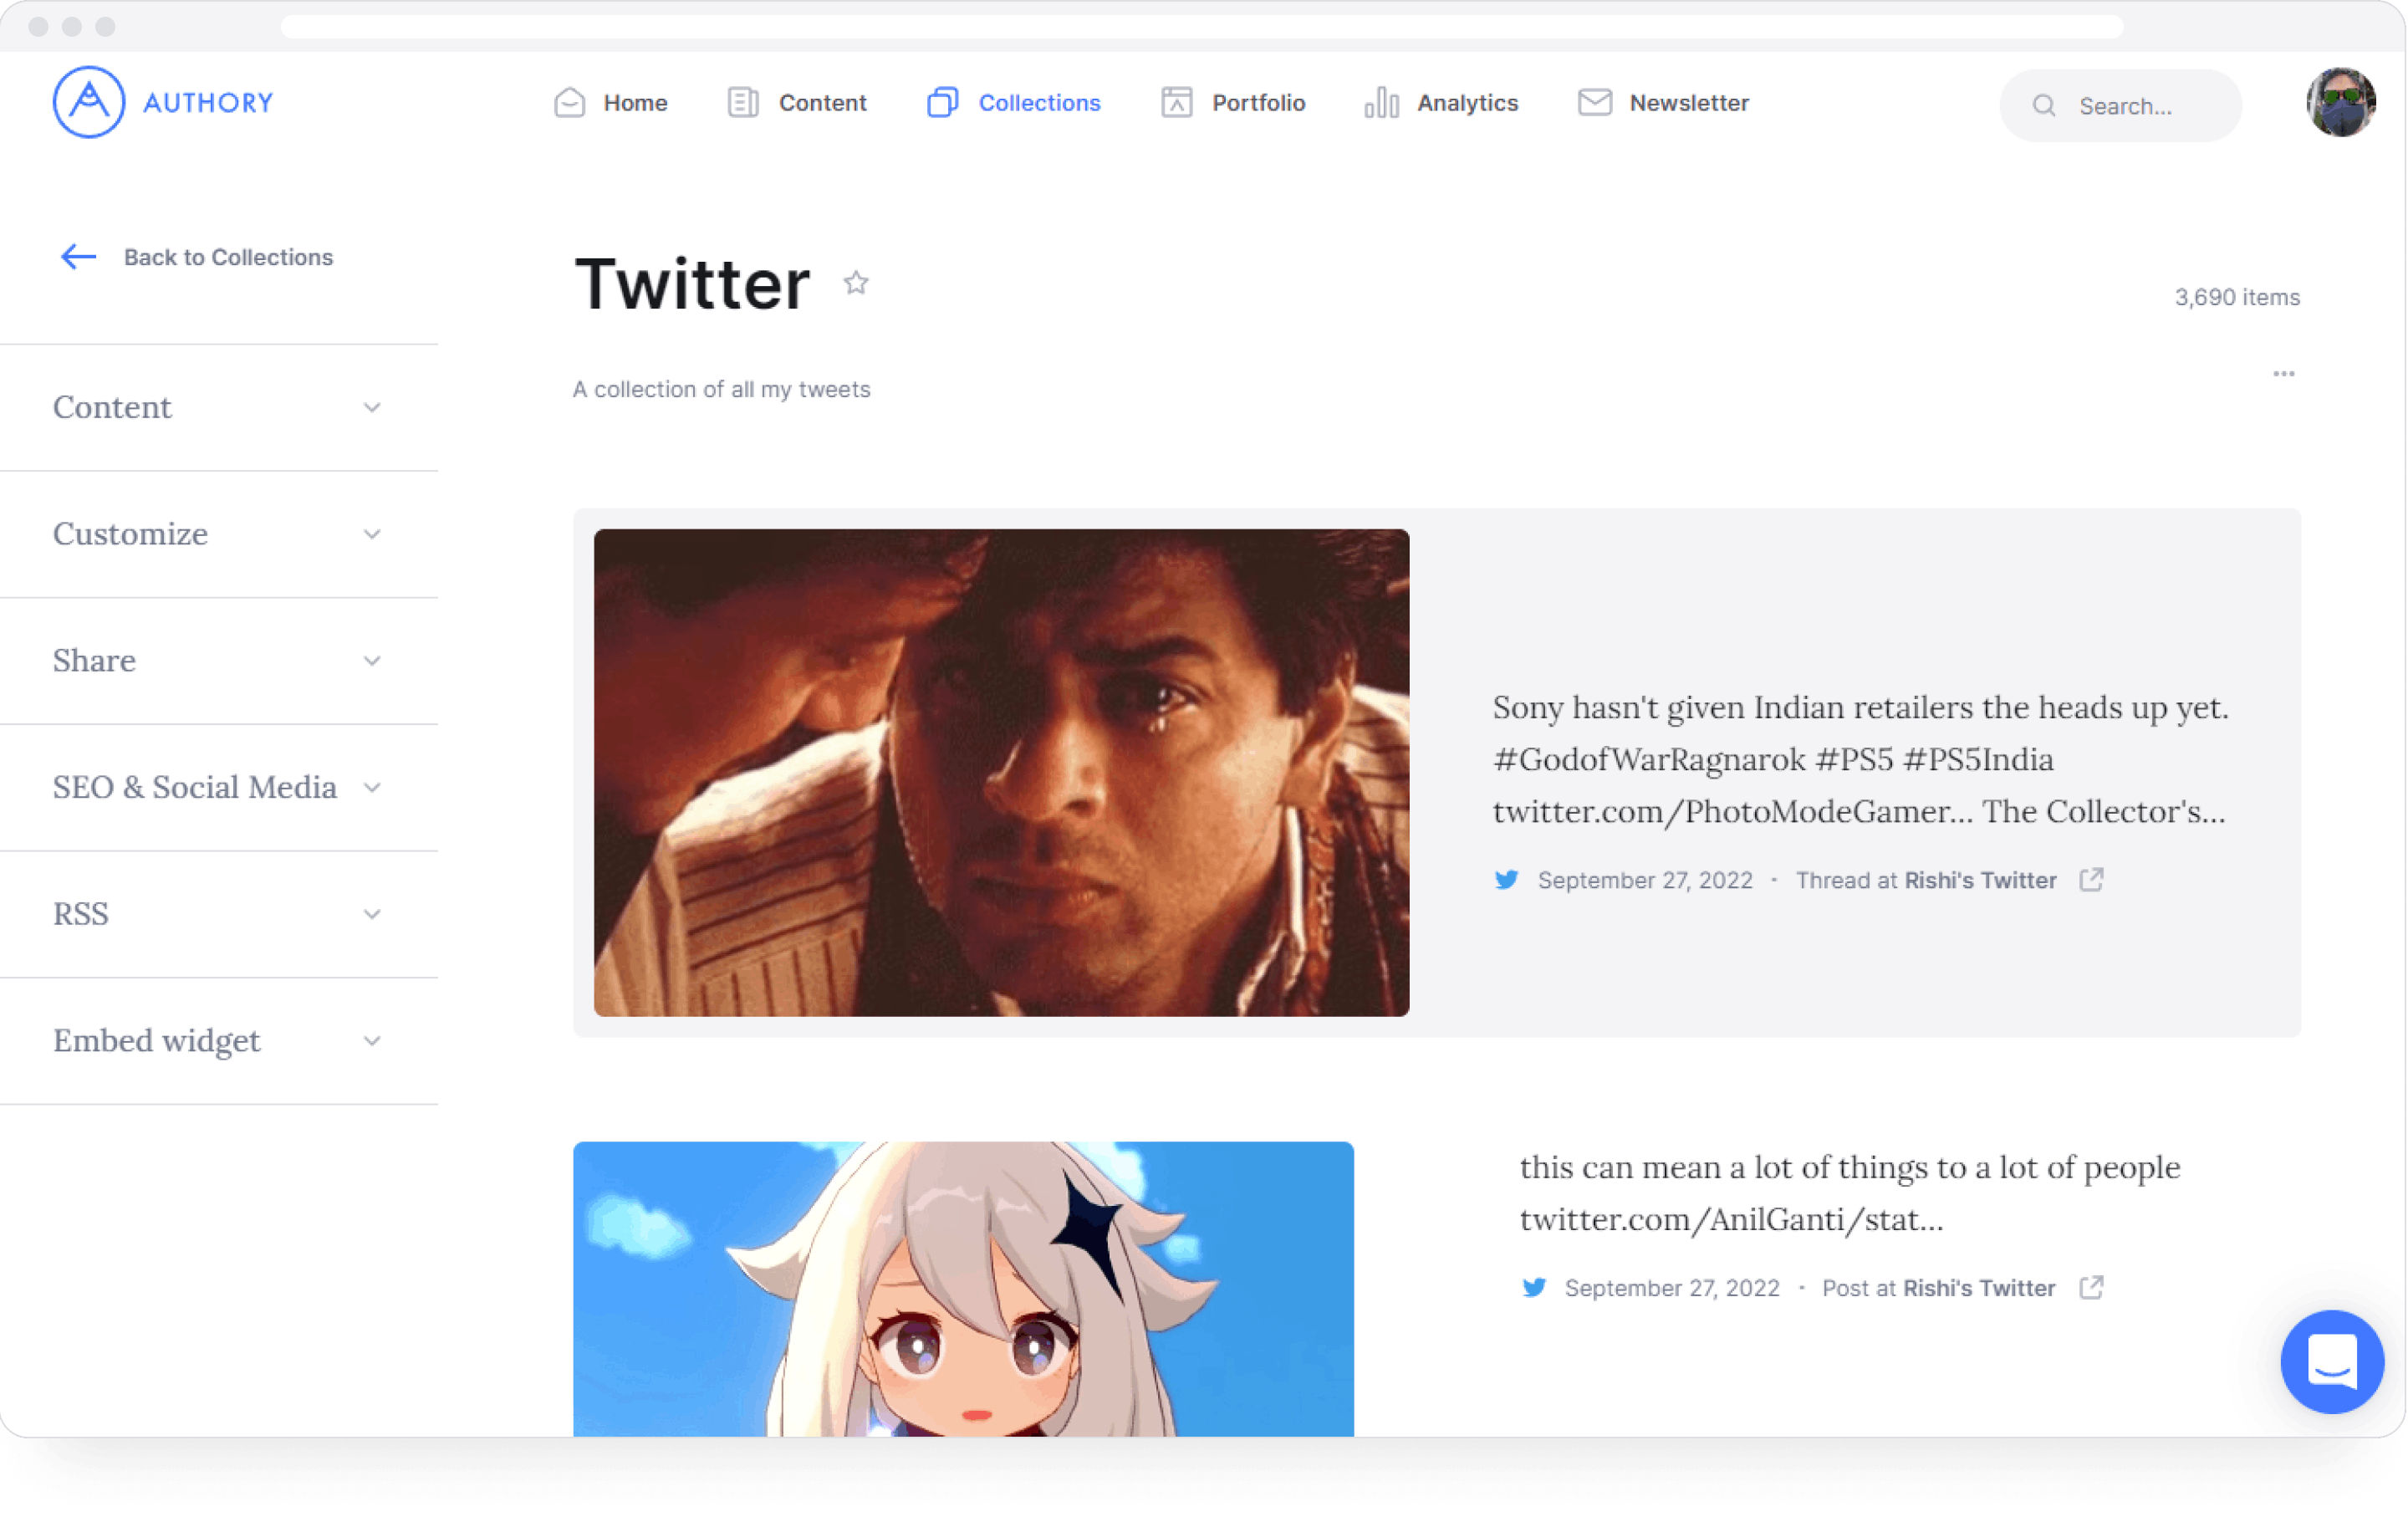The image size is (2408, 1522).
Task: Open Sony tweet thread external link icon
Action: (2091, 879)
